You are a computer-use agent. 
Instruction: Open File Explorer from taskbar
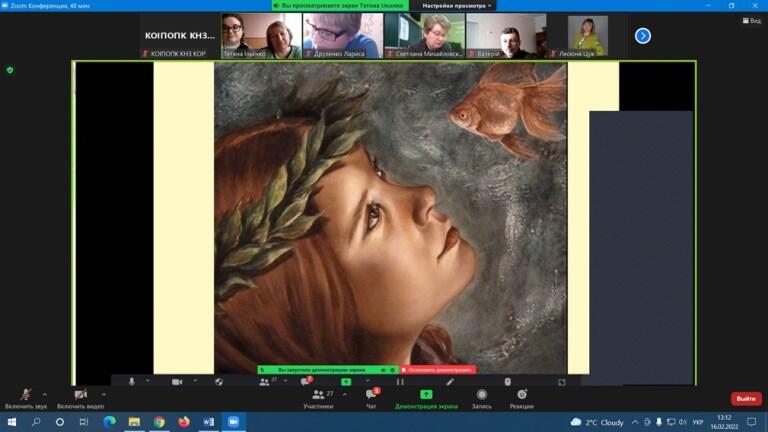pyautogui.click(x=134, y=422)
